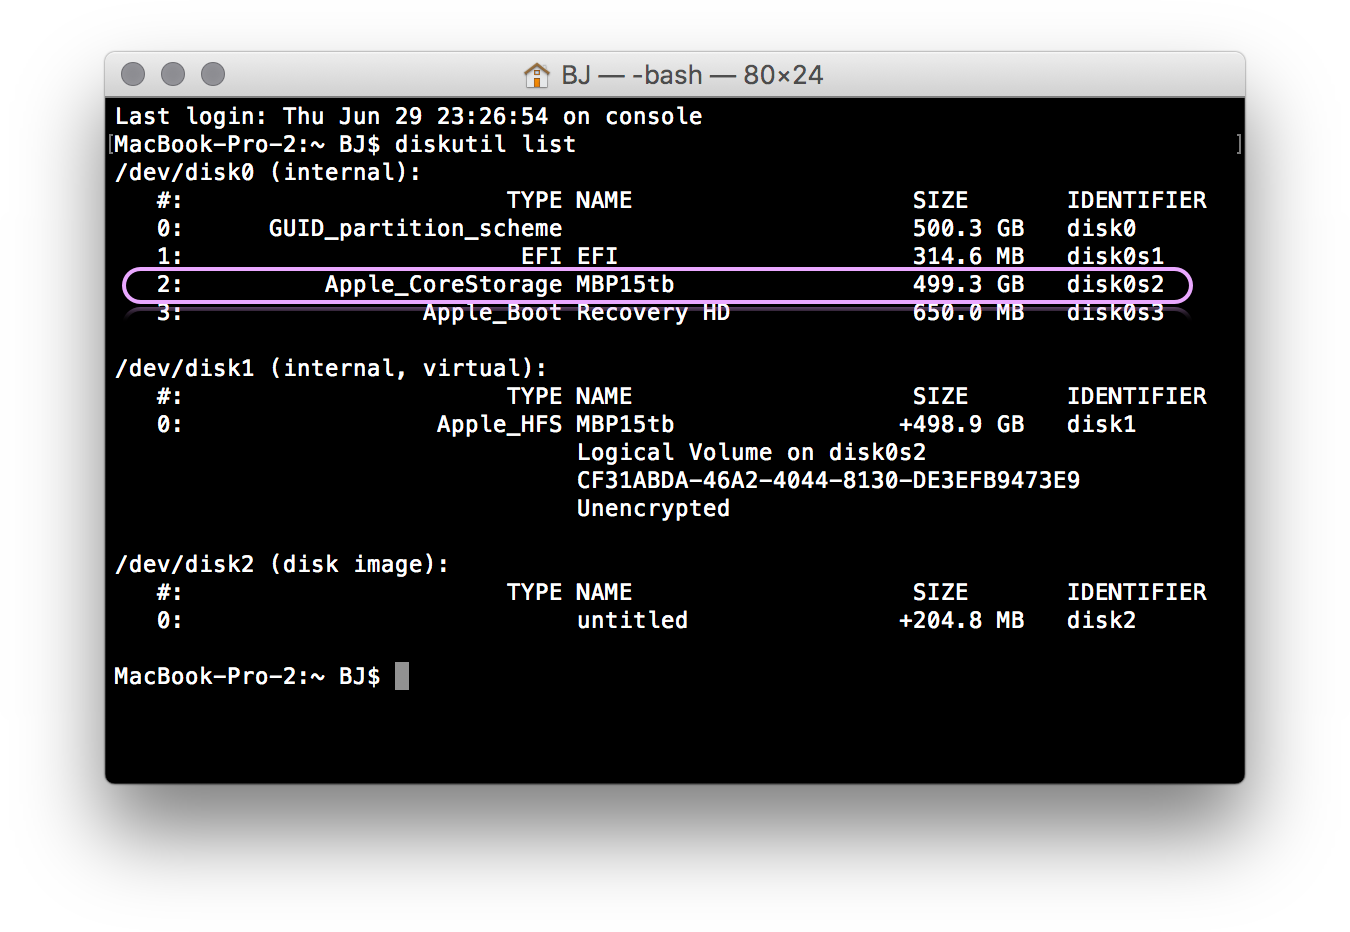
Task: Click the cursor block at the final prompt
Action: click(x=402, y=676)
